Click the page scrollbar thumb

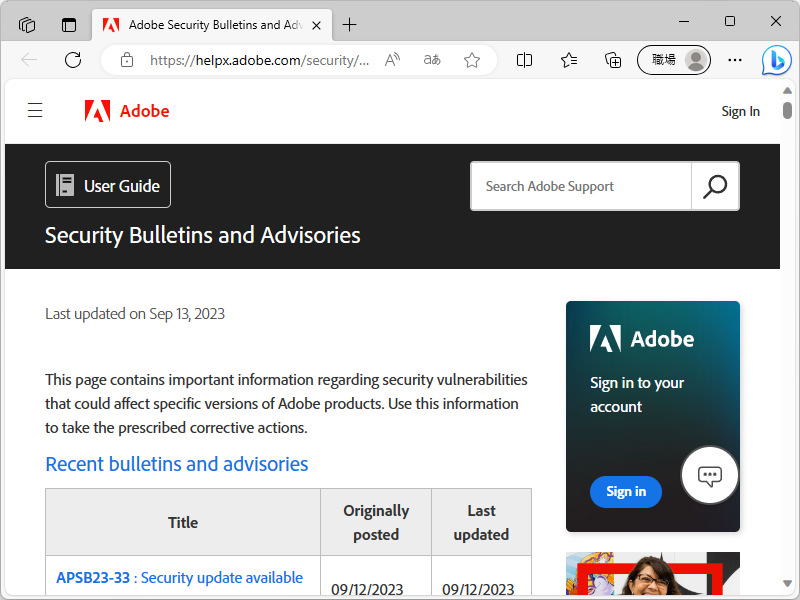click(x=787, y=110)
